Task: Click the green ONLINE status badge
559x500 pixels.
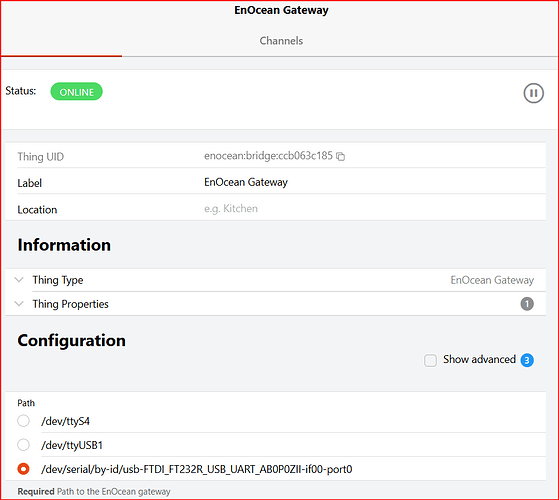Action: (x=76, y=92)
